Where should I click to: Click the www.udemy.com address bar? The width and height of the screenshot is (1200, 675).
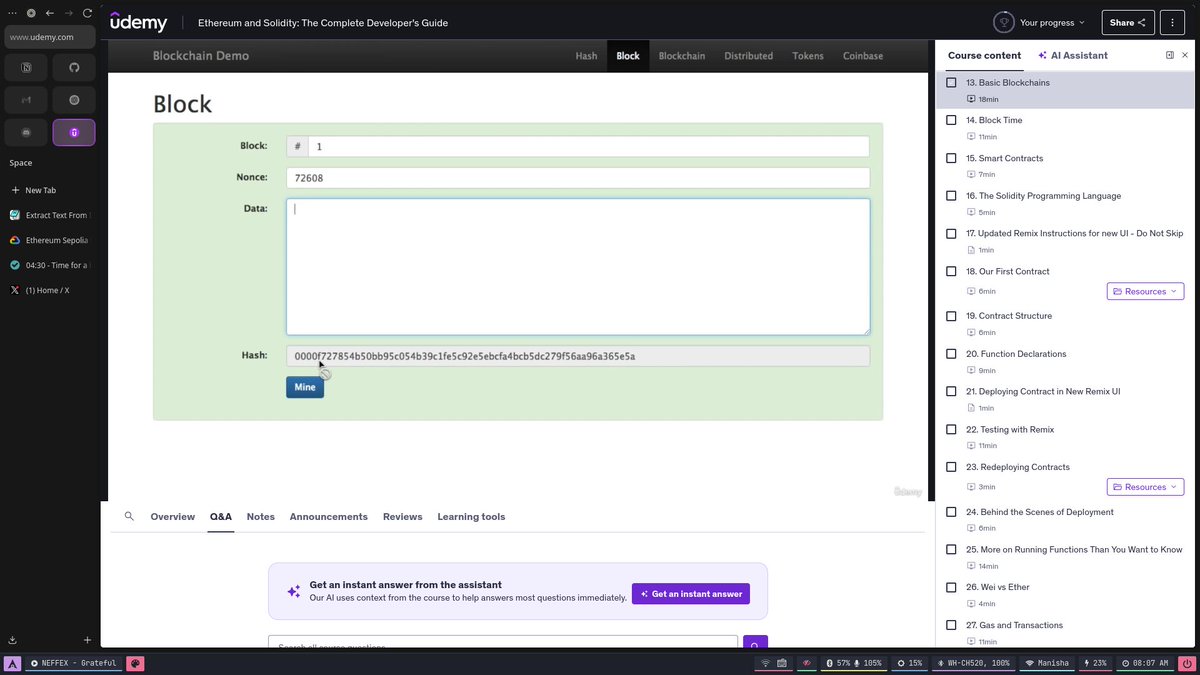50,37
